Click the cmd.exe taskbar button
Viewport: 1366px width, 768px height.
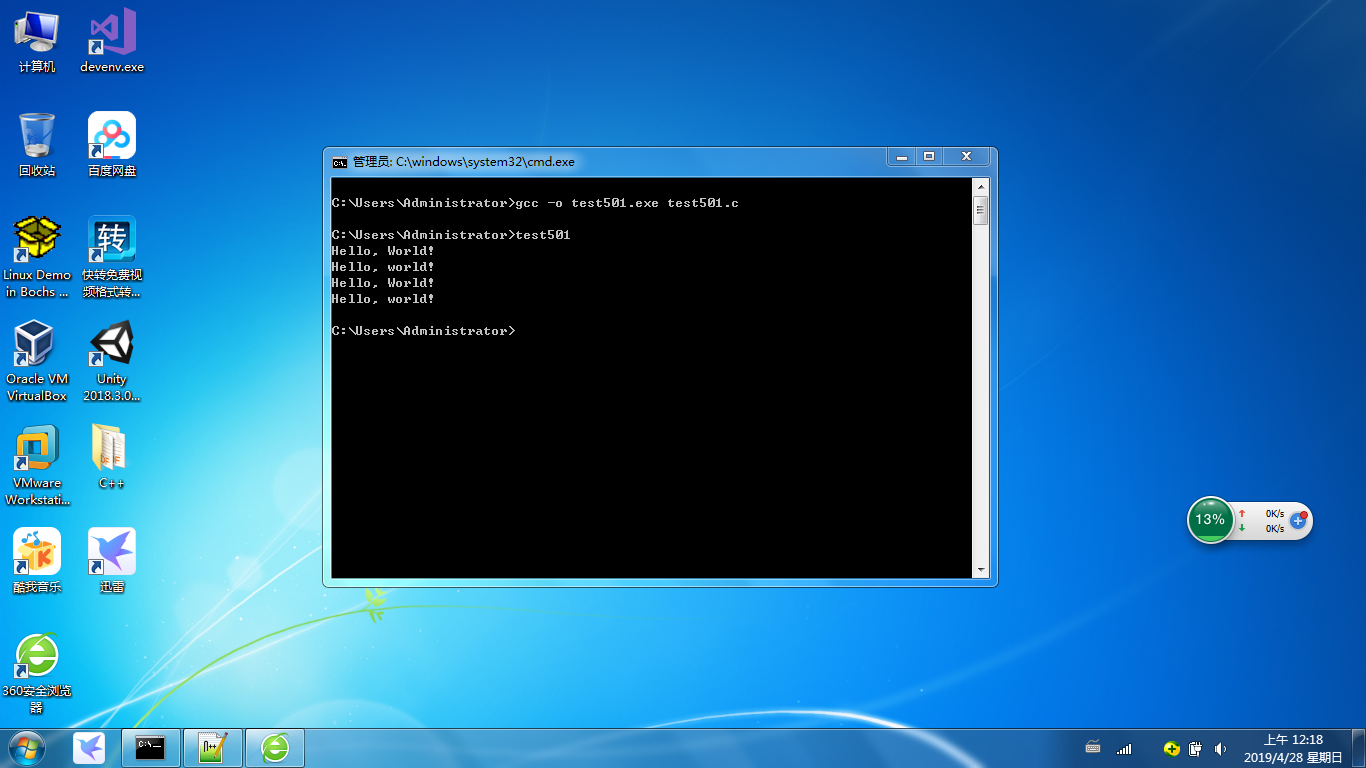[151, 748]
